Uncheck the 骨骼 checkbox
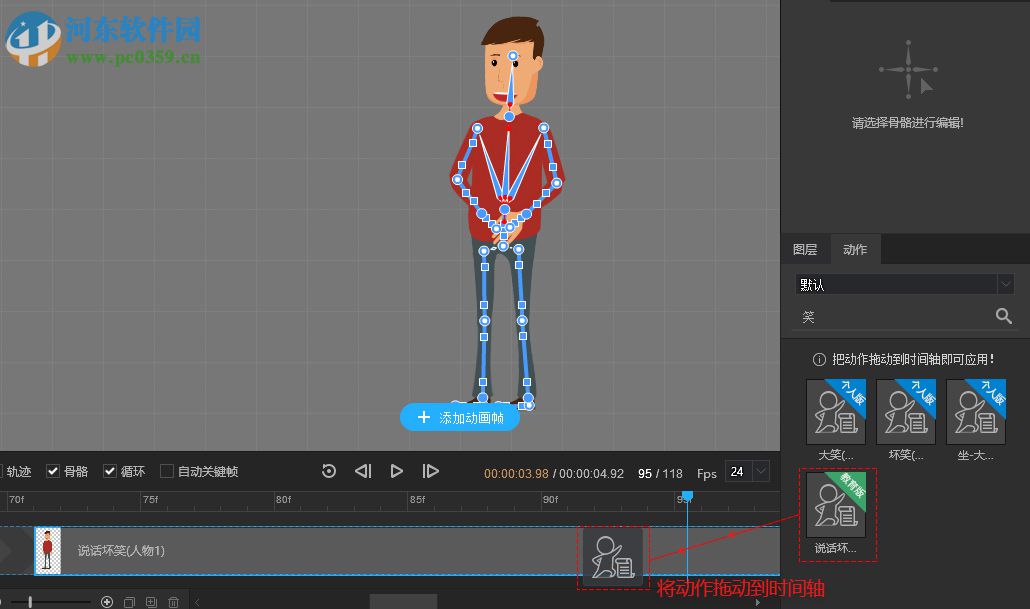1030x609 pixels. pyautogui.click(x=54, y=471)
